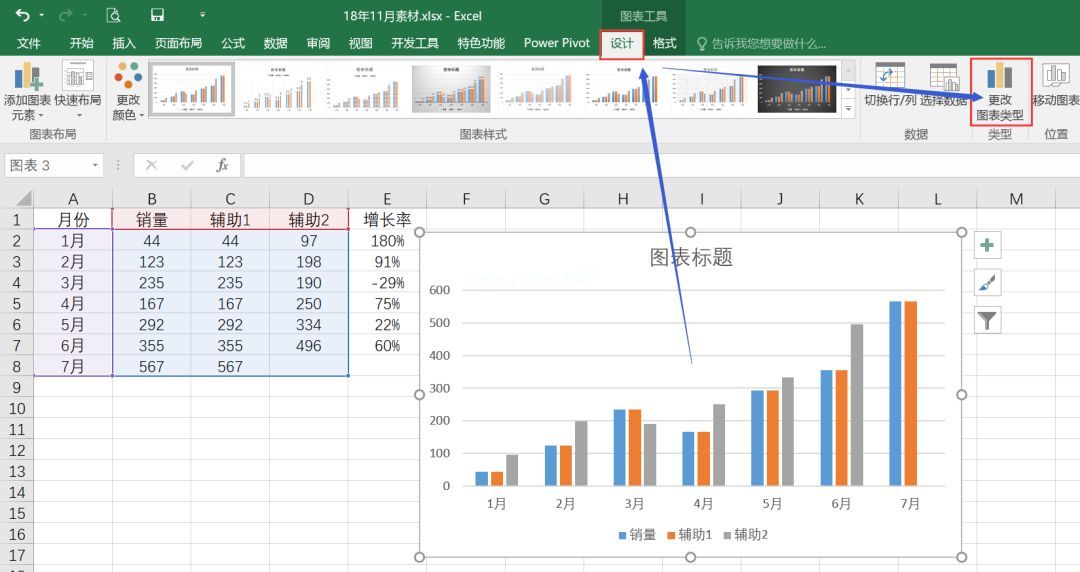Viewport: 1080px width, 572px height.
Task: Click the insert function fx button
Action: click(x=222, y=165)
